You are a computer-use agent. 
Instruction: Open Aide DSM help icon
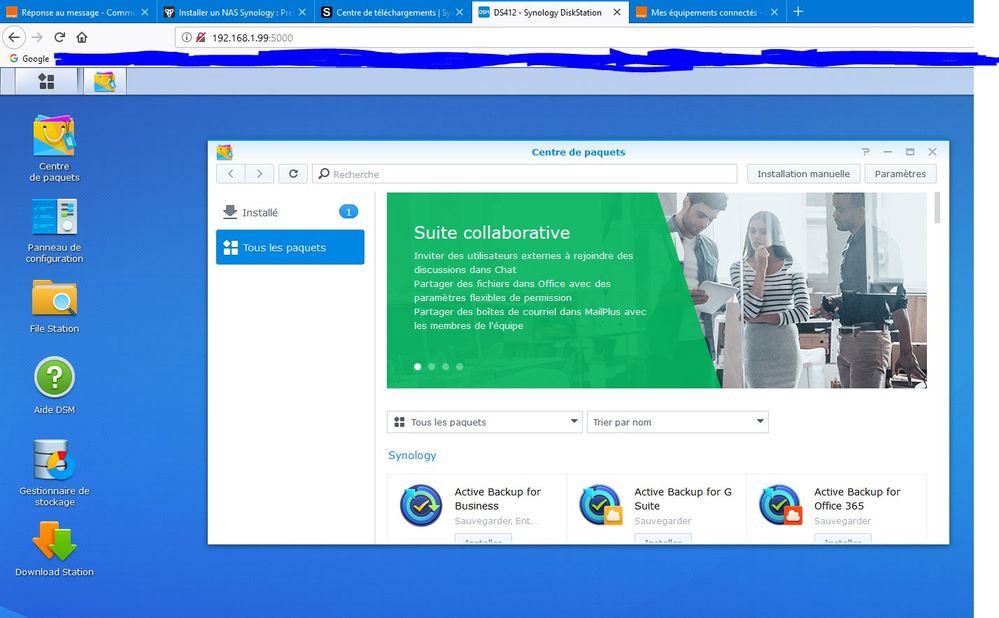pyautogui.click(x=54, y=379)
